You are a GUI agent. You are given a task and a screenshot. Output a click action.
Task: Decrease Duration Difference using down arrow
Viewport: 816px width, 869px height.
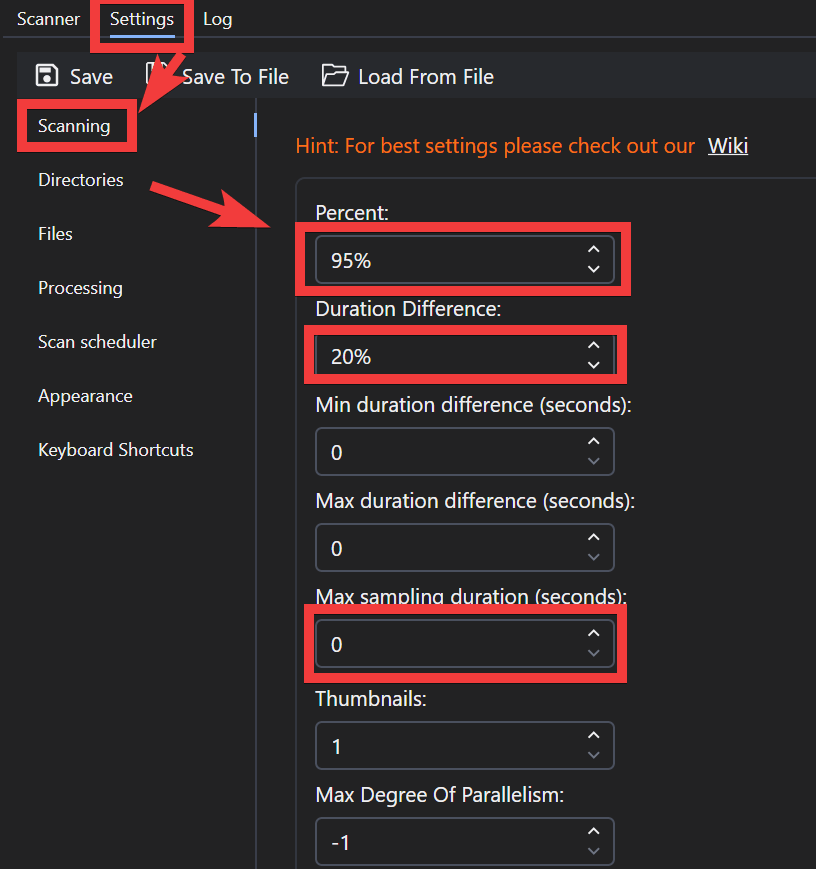point(594,365)
